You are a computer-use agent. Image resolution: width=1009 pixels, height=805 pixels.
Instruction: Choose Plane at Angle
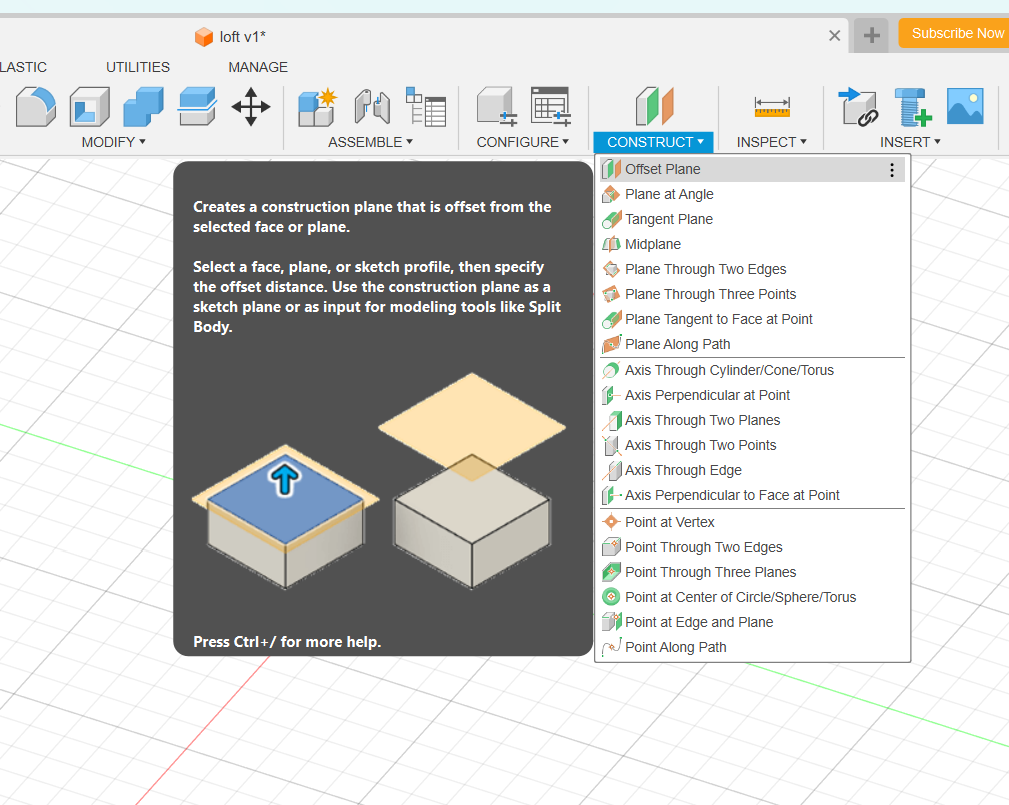752,194
